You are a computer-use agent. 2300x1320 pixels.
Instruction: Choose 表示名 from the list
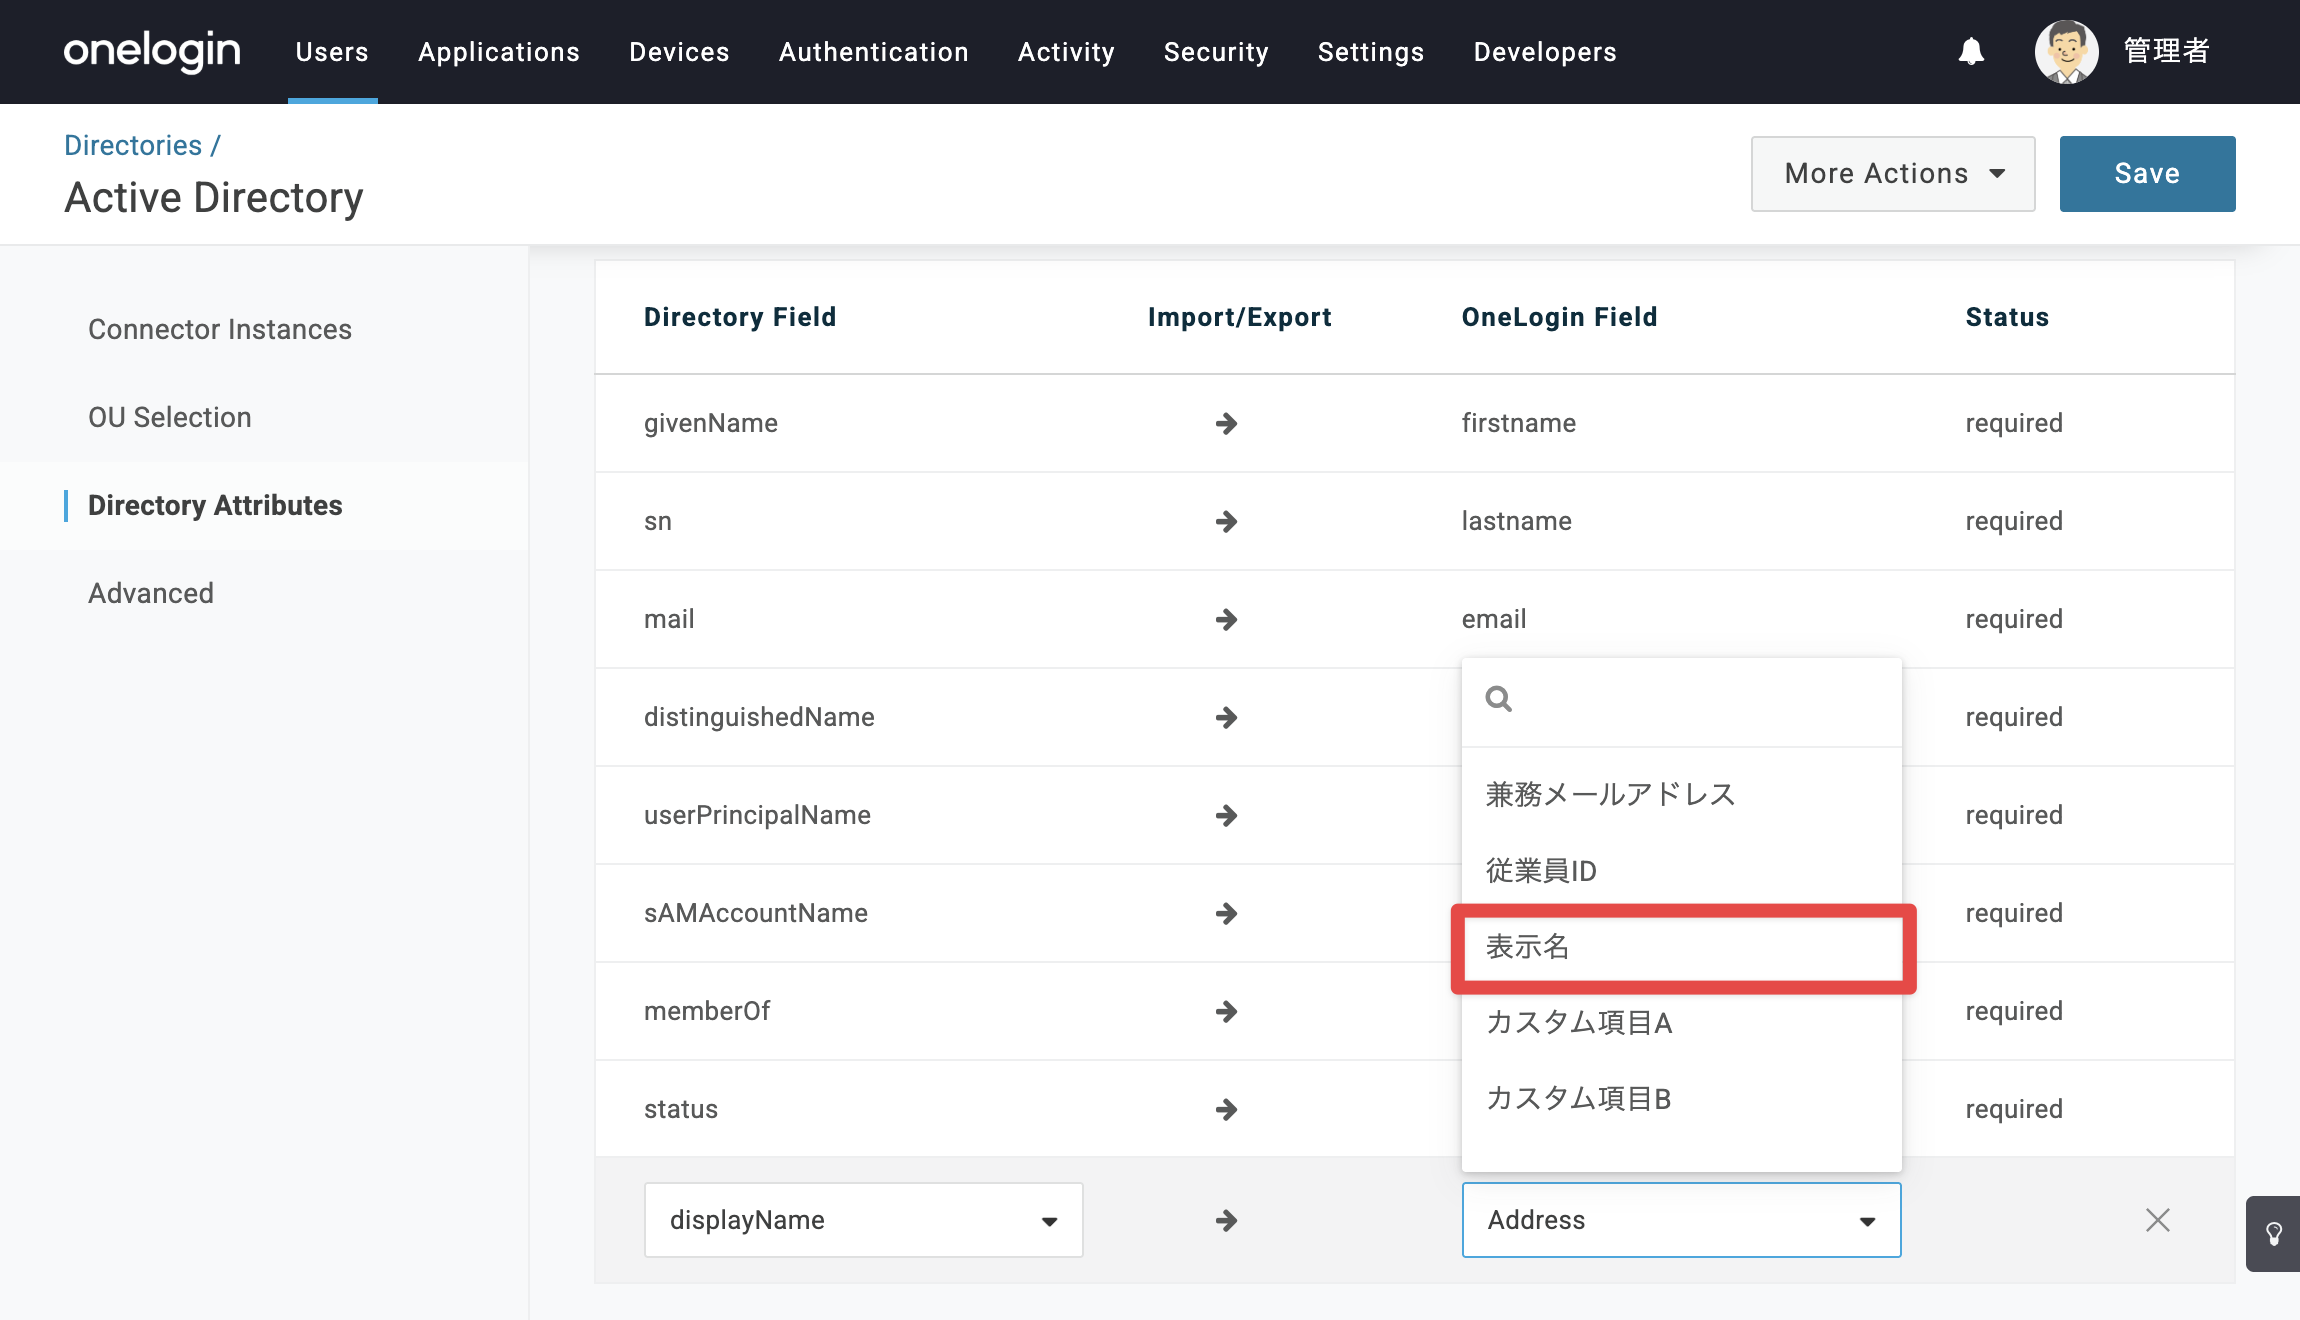(1682, 947)
